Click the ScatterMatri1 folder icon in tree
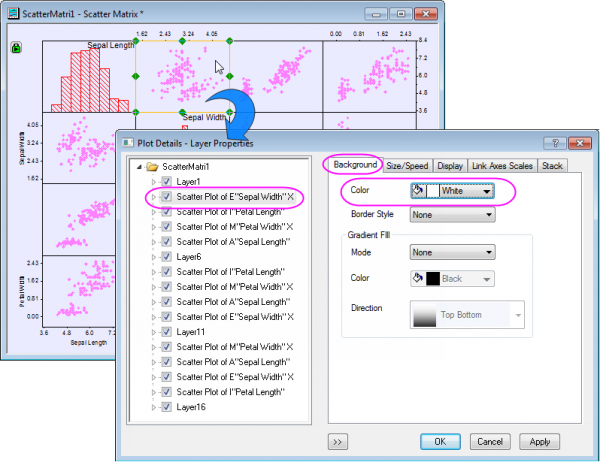The width and height of the screenshot is (600, 462). (152, 167)
